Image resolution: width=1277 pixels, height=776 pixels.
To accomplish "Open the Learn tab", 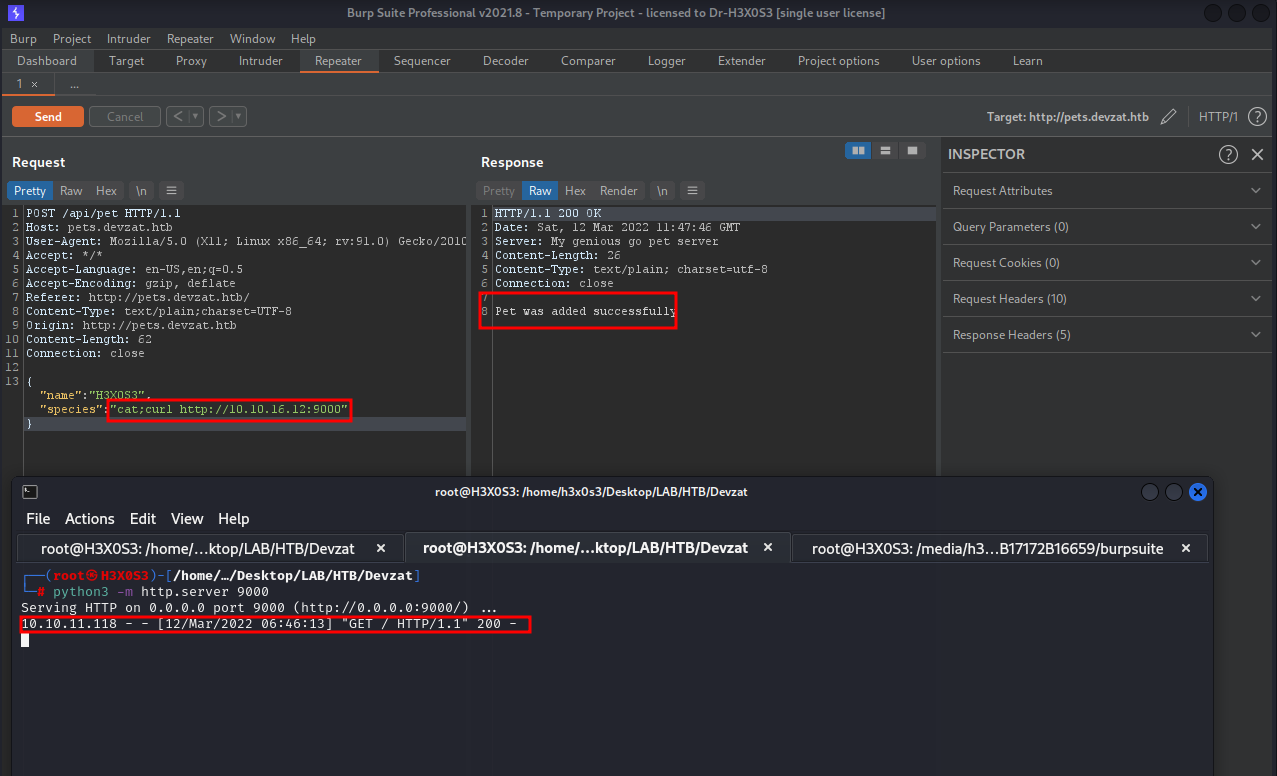I will tap(1027, 61).
